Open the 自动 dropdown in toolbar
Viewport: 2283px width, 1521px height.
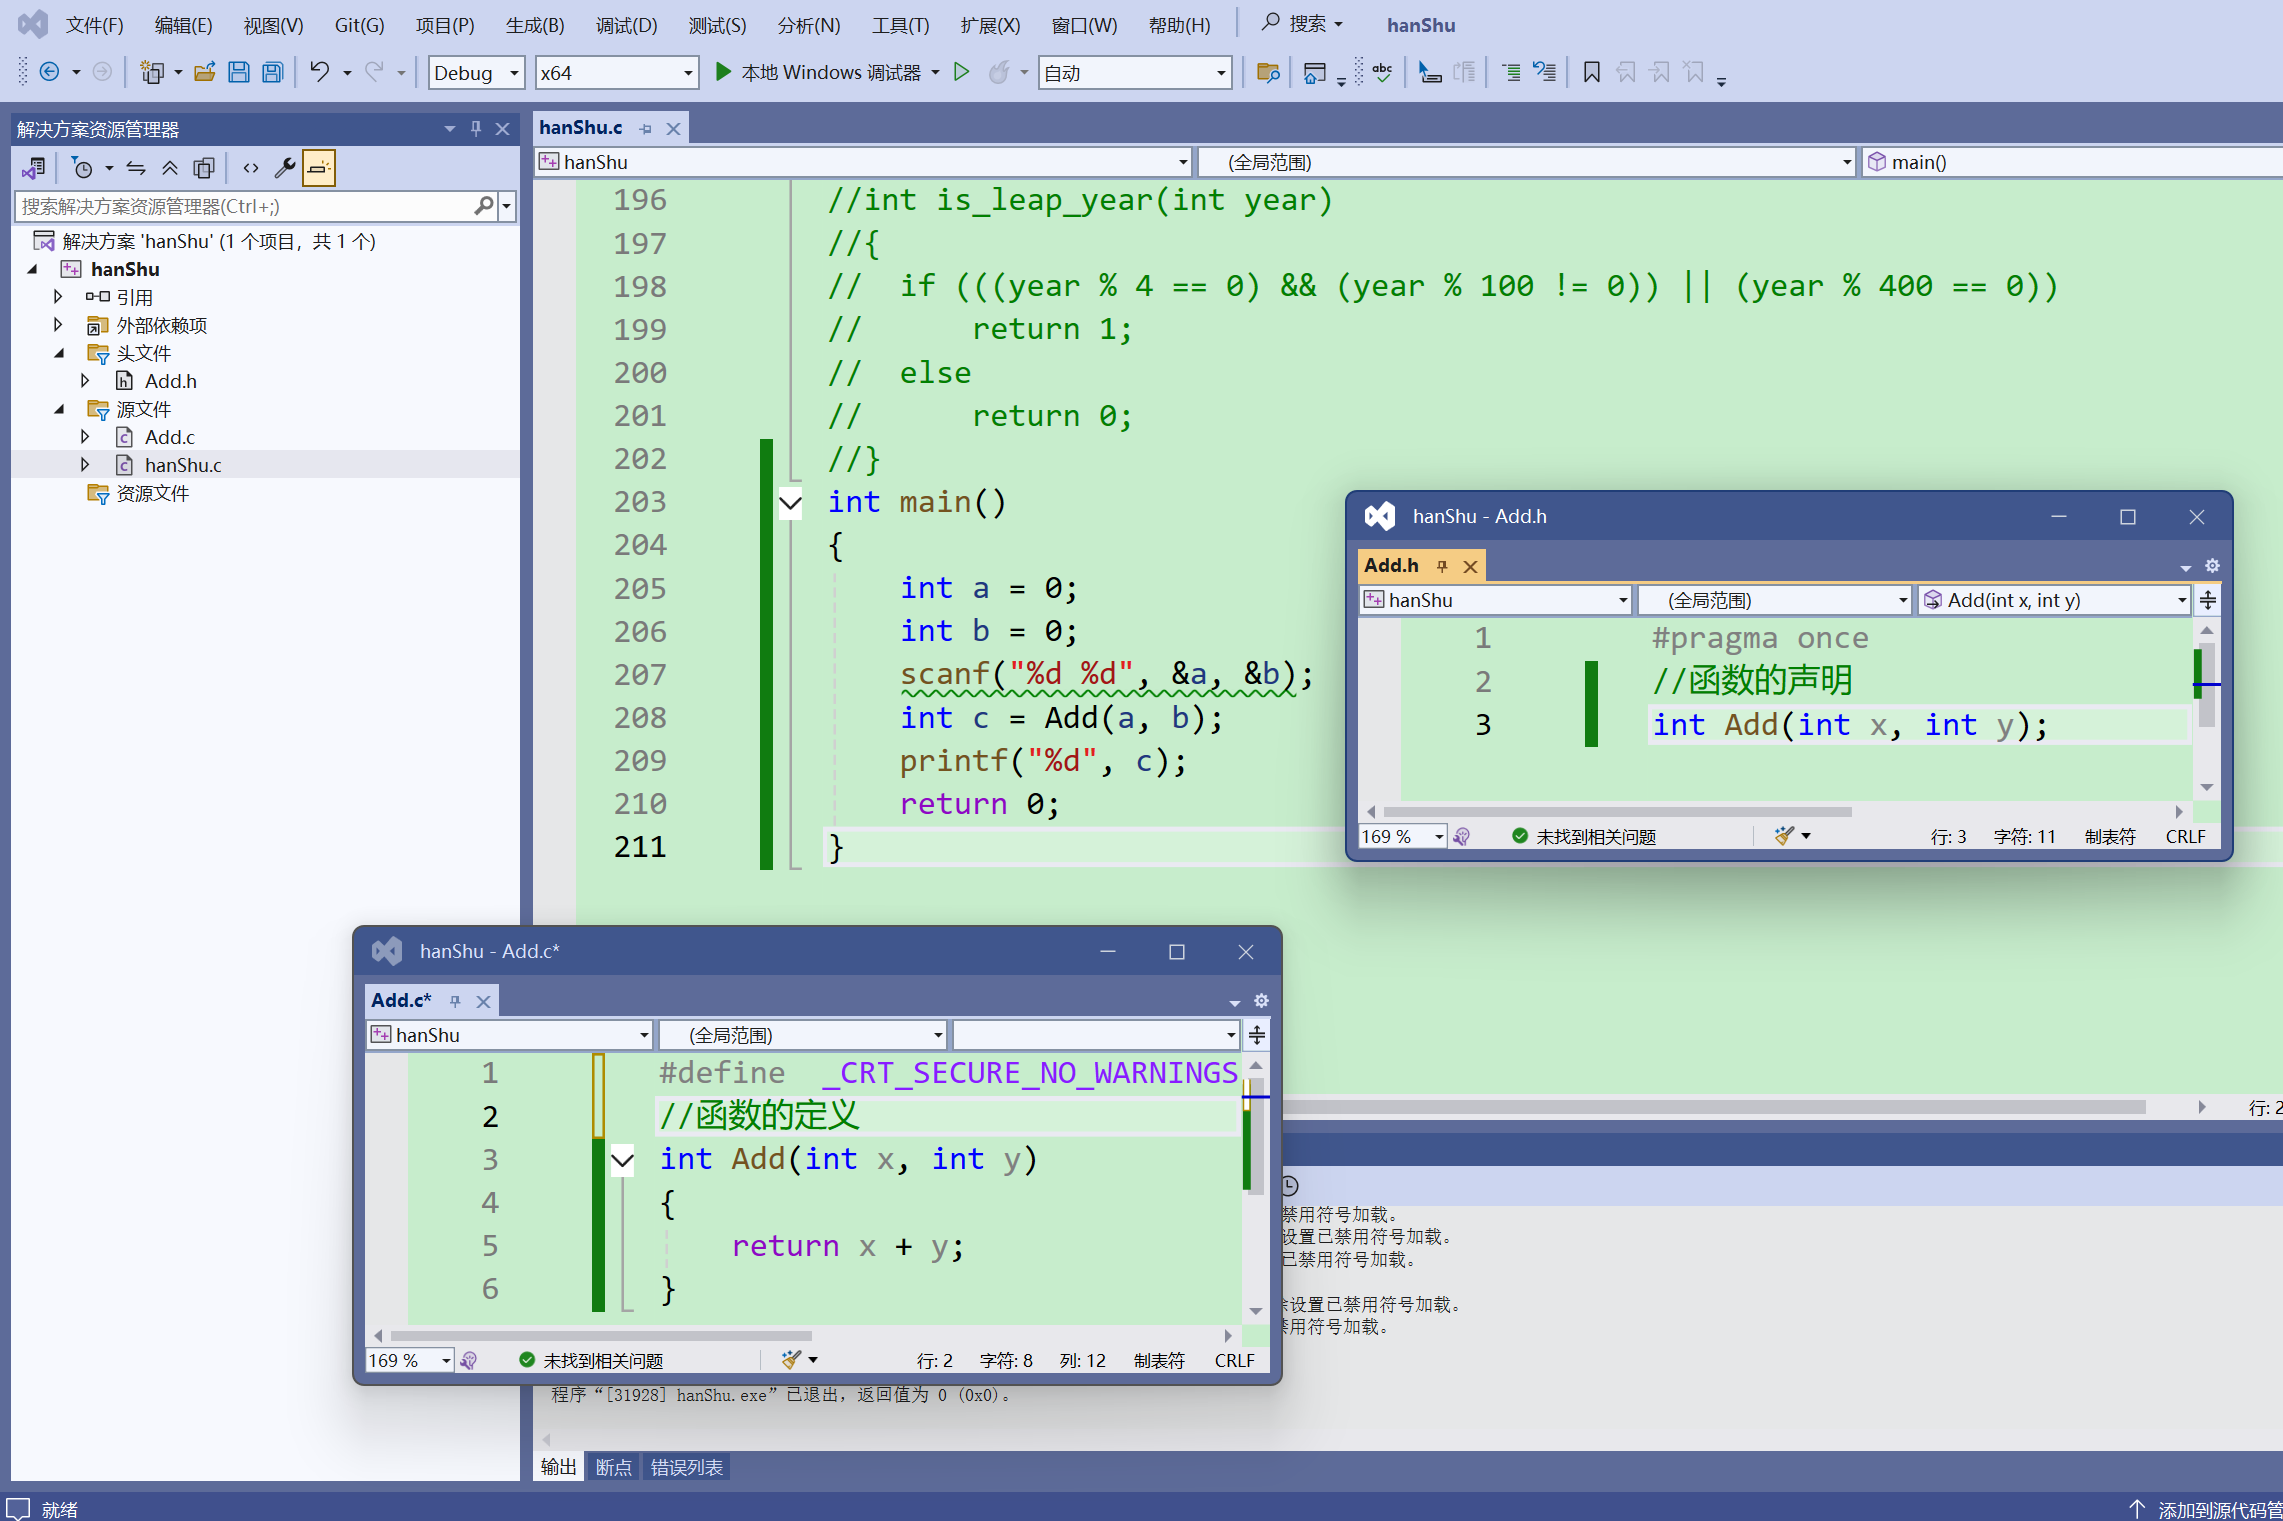pos(1134,73)
